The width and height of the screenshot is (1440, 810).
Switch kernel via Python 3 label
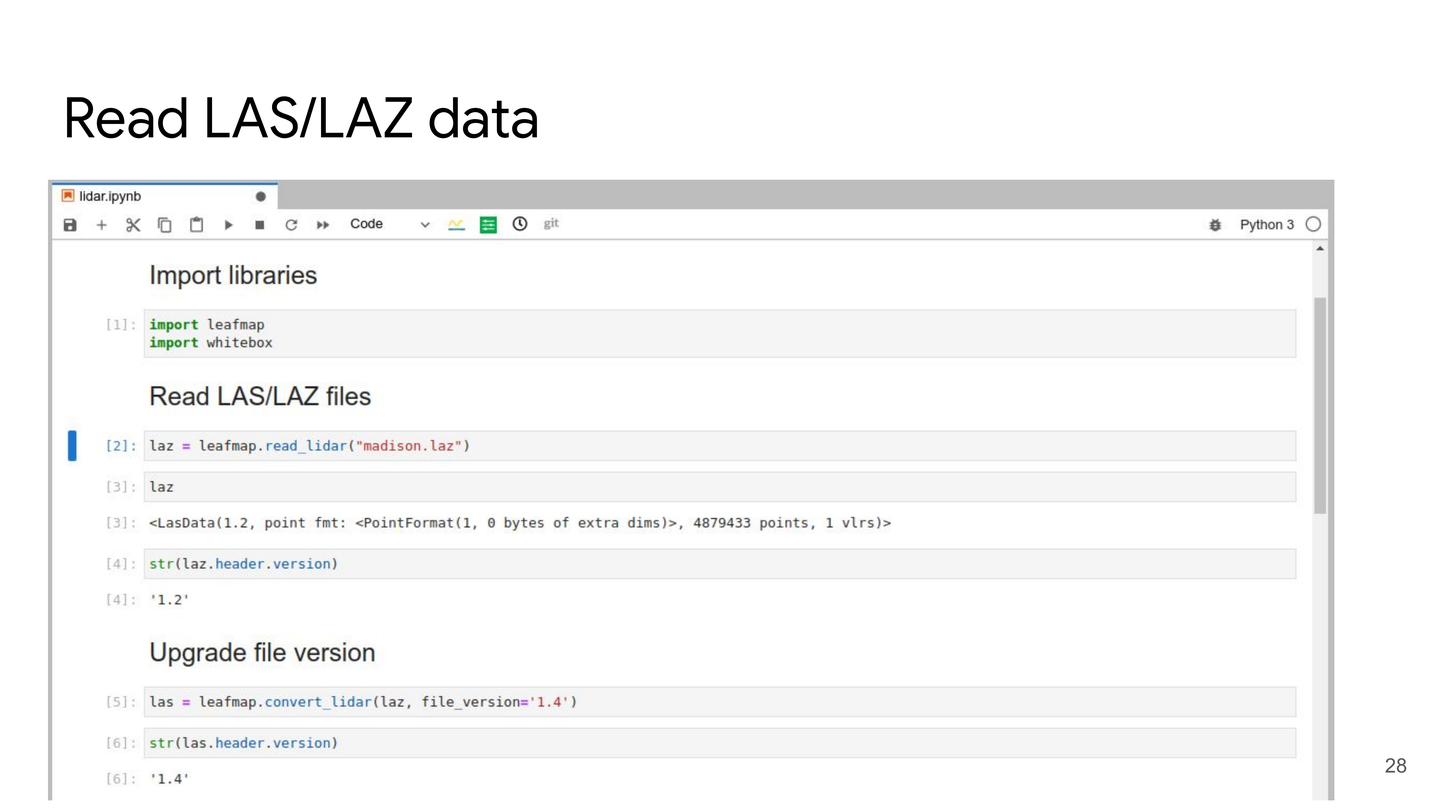point(1266,225)
